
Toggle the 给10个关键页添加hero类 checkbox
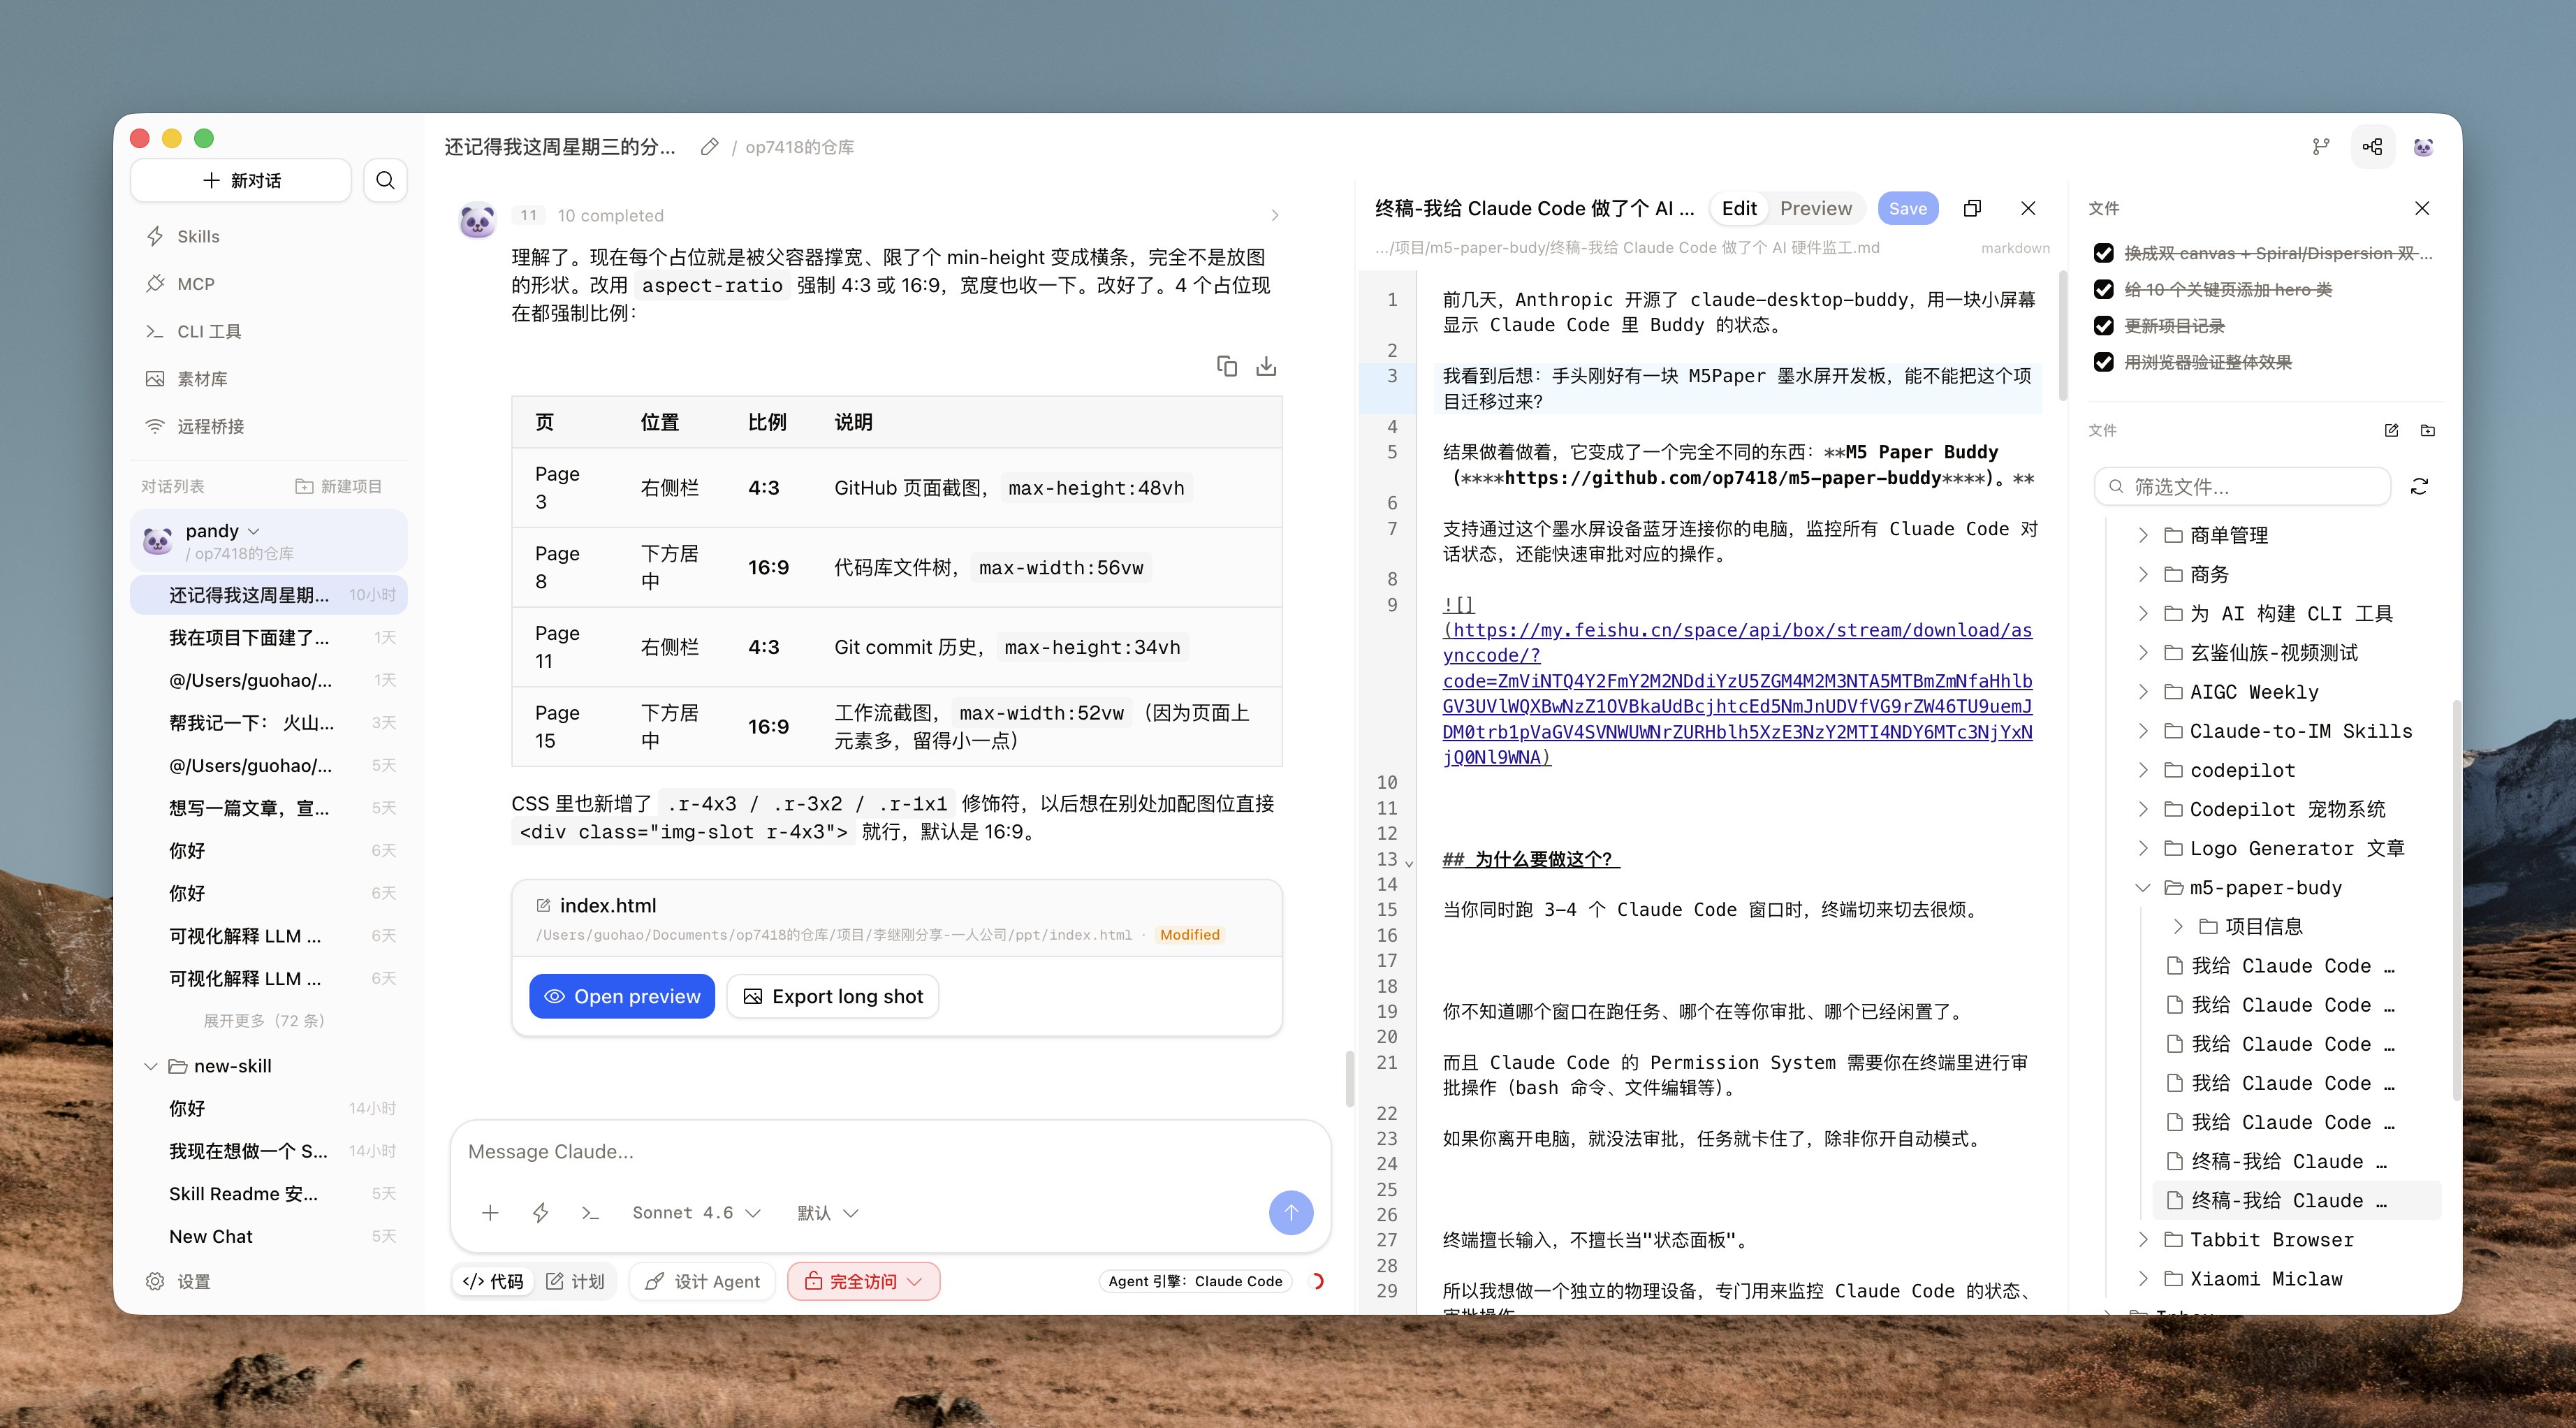(2104, 290)
